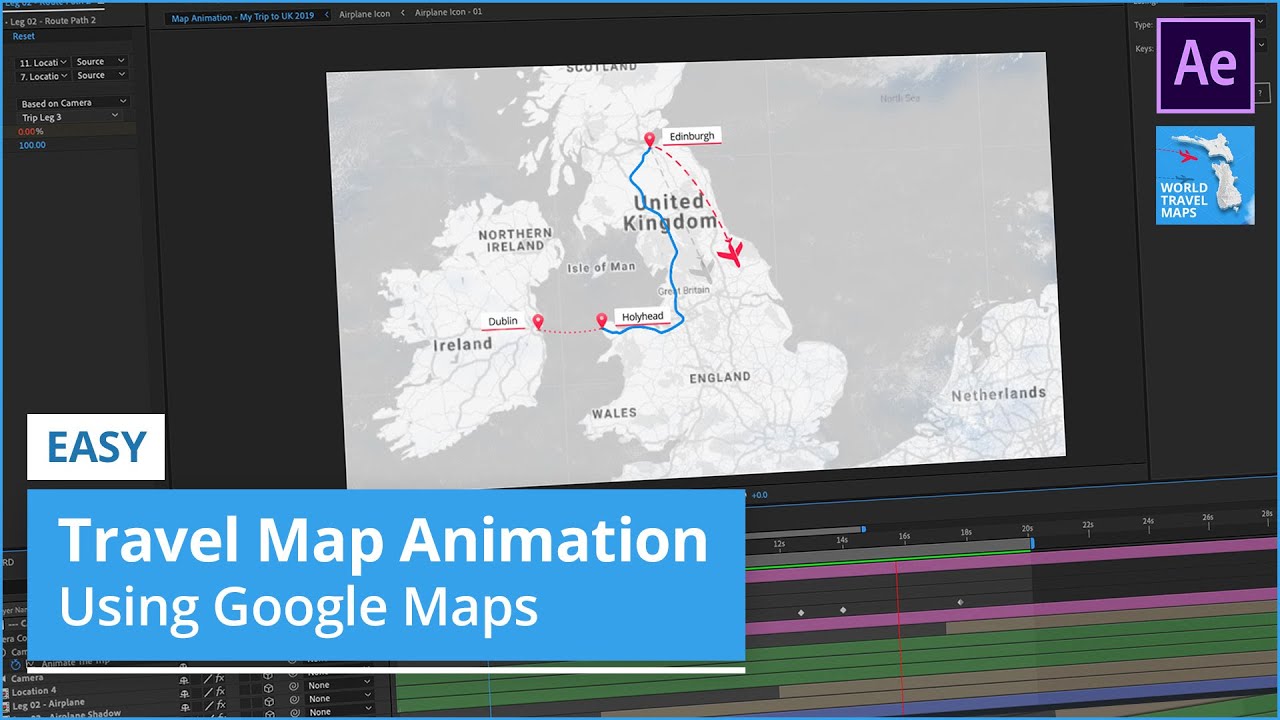
Task: Click left chevron after Map Animation tab
Action: [x=326, y=15]
